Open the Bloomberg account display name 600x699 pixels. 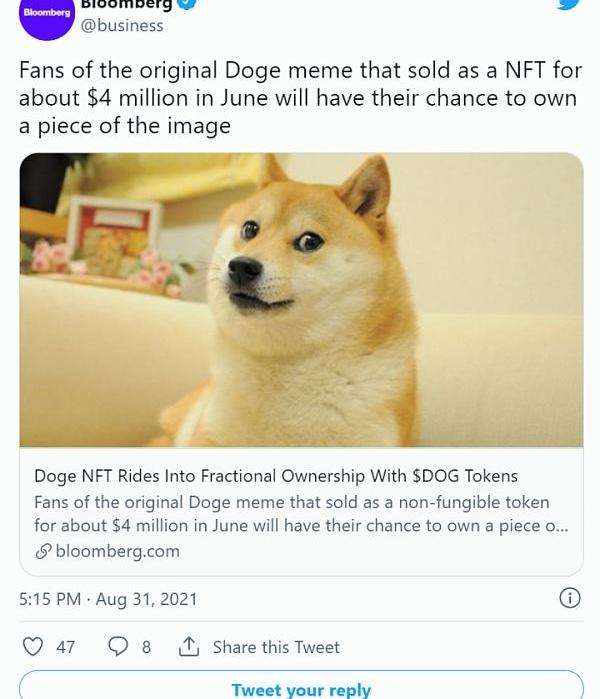[x=126, y=4]
